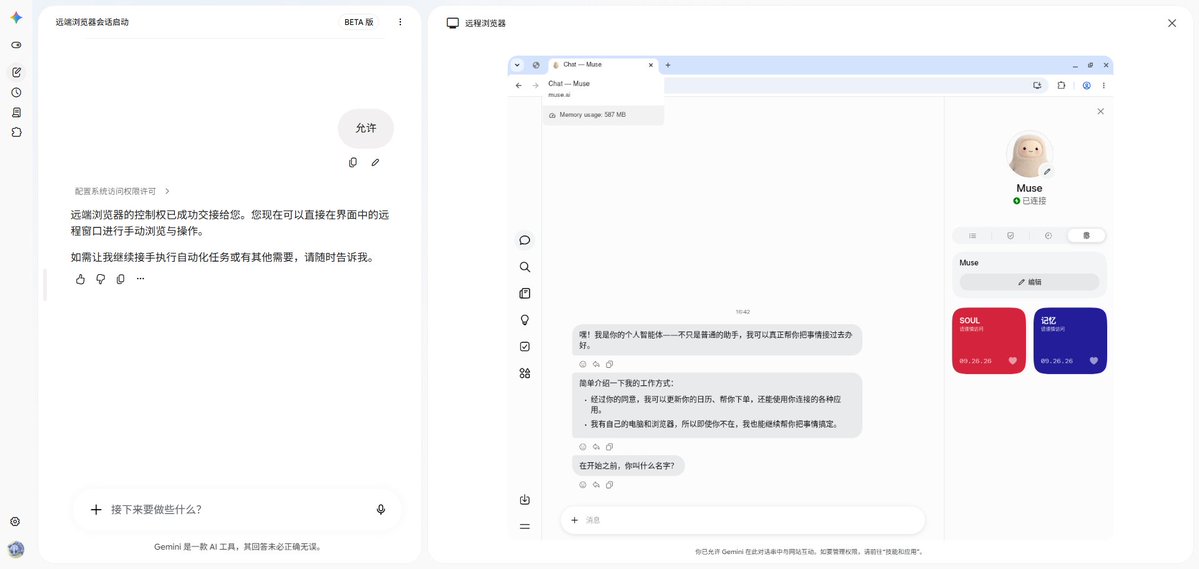1199x569 pixels.
Task: Copy the 允许 message
Action: [x=353, y=162]
